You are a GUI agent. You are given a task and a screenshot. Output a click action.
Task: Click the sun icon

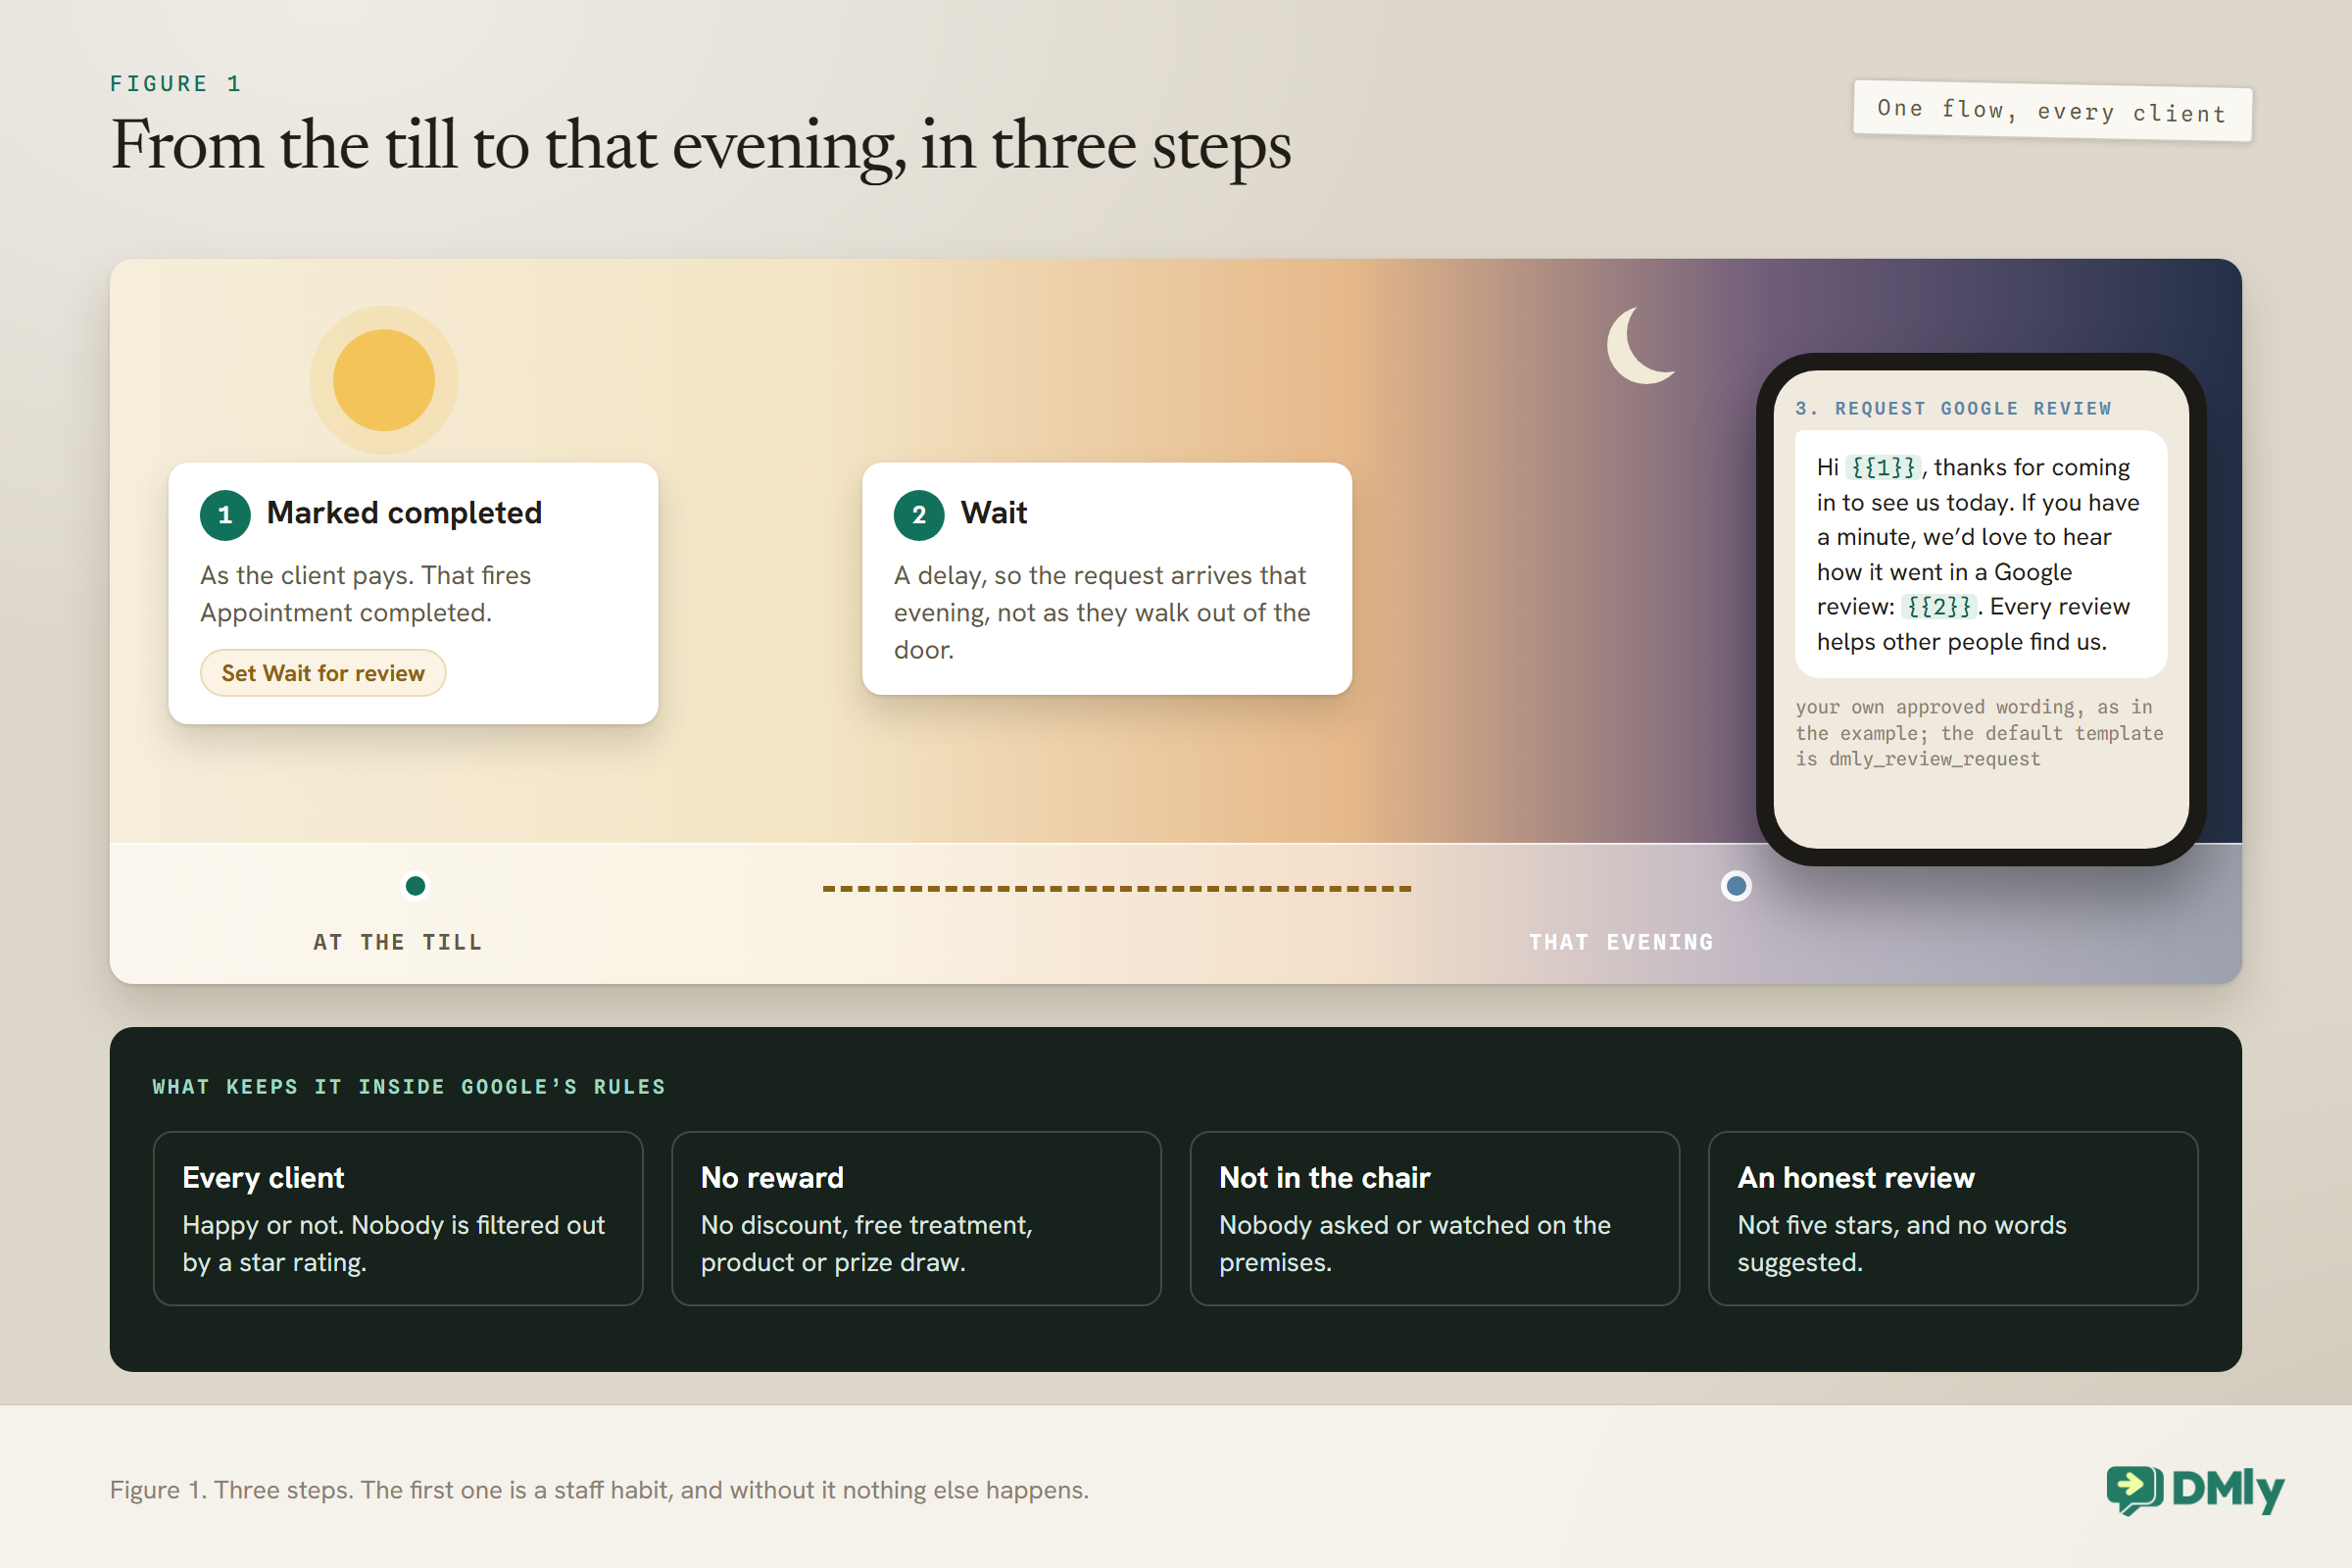pos(384,380)
